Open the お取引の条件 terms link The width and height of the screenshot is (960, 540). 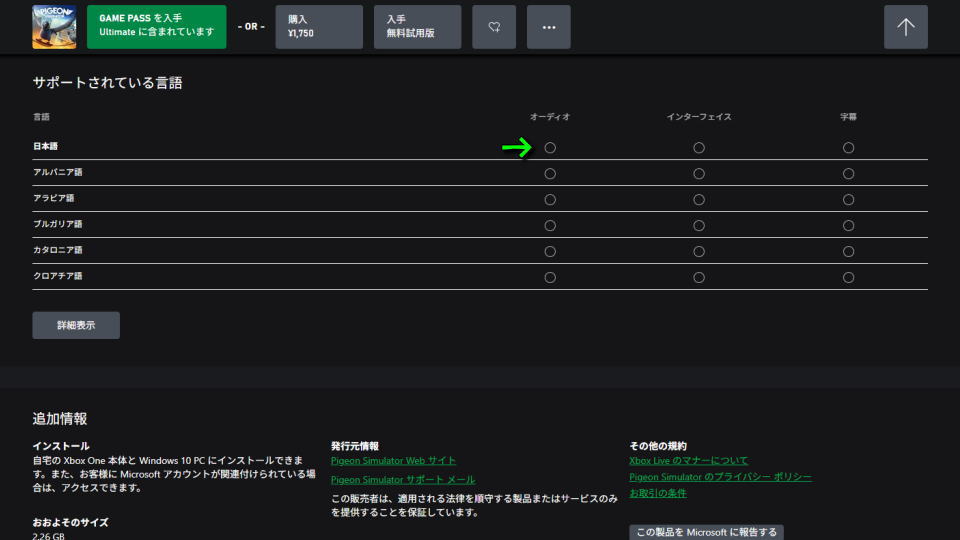657,494
